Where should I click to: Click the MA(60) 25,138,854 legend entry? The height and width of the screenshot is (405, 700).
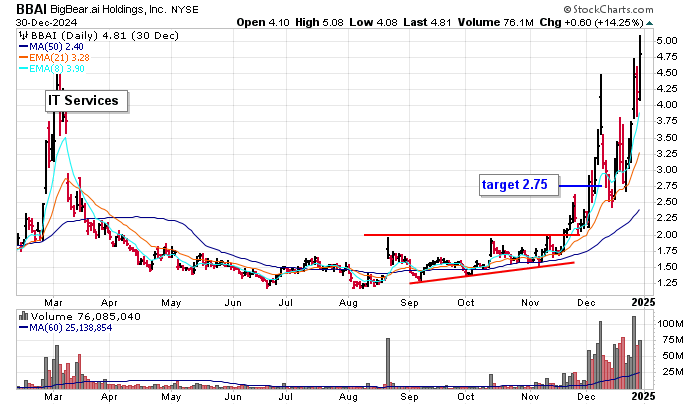pyautogui.click(x=65, y=328)
